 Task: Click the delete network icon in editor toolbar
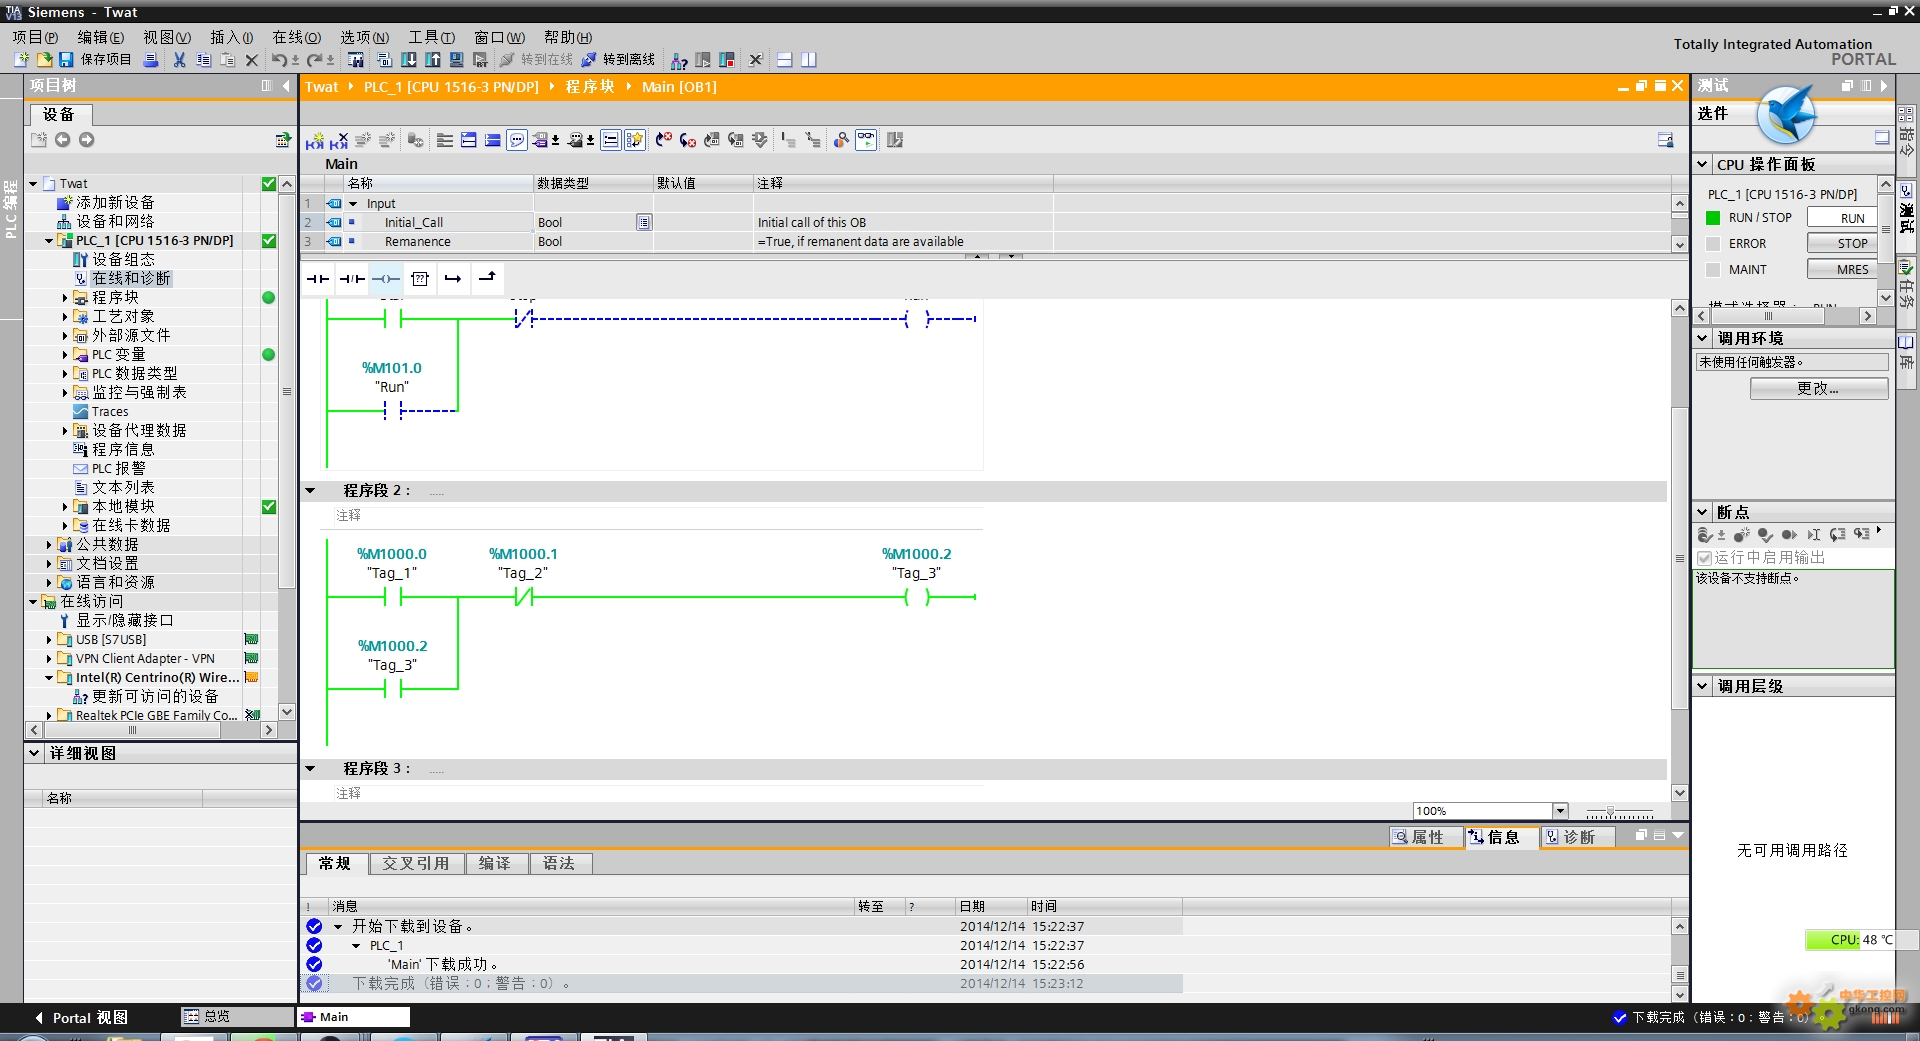click(x=339, y=141)
